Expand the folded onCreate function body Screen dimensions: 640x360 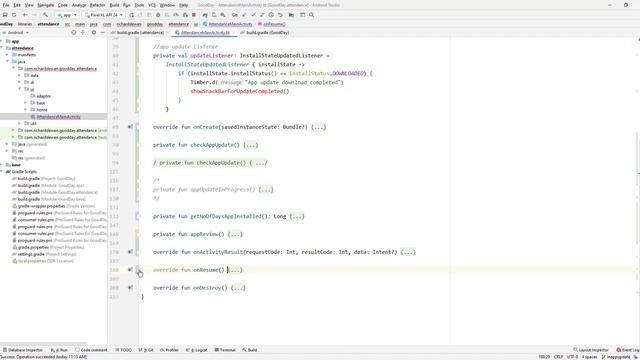(x=319, y=127)
